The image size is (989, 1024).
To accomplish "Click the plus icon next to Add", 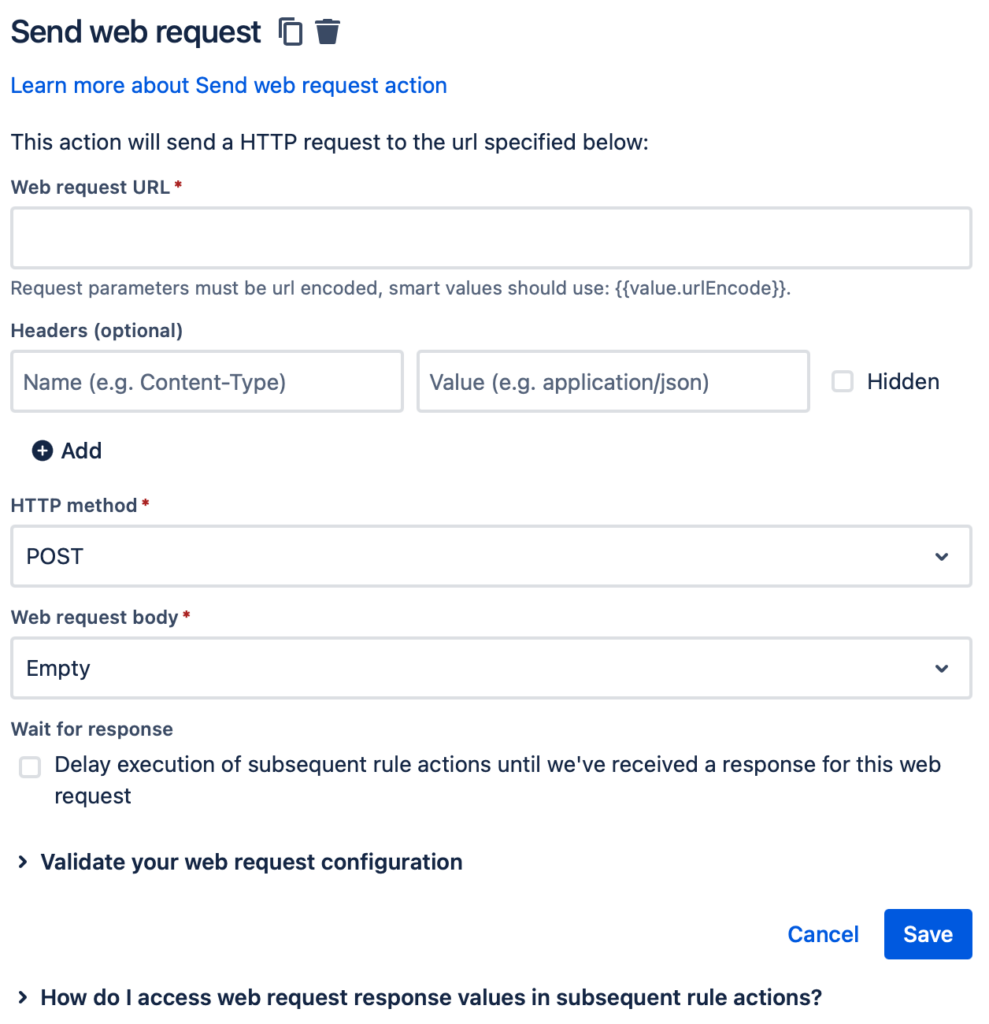I will pyautogui.click(x=42, y=451).
